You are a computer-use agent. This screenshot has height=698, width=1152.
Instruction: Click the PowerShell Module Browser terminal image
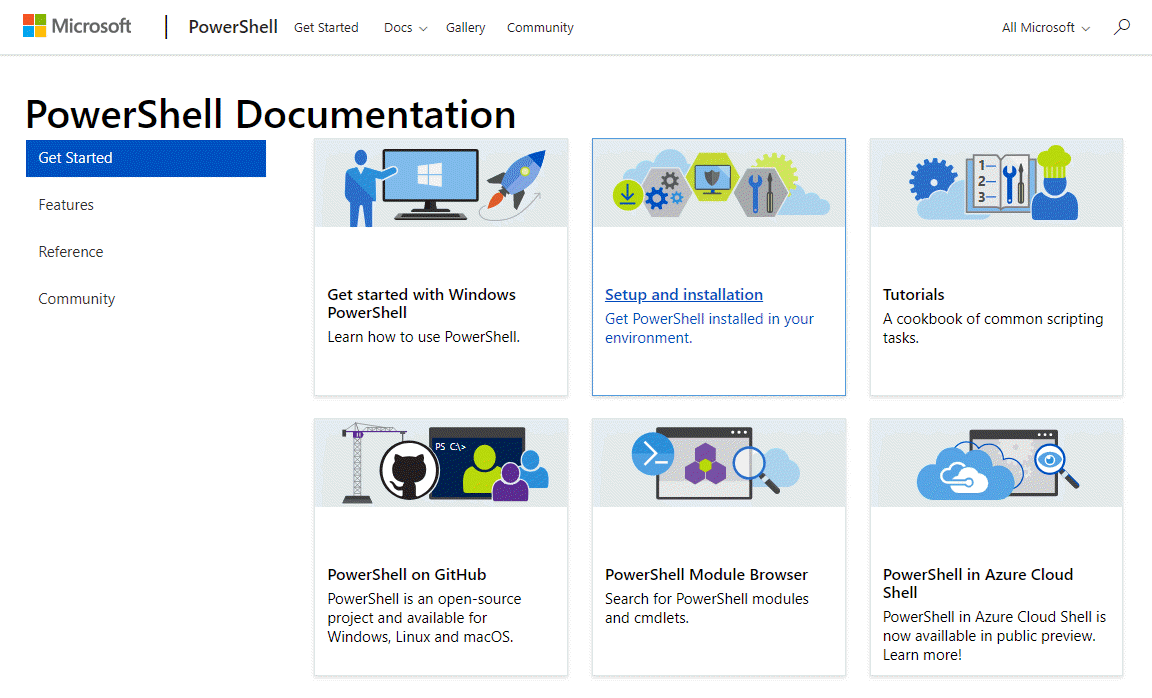point(718,462)
